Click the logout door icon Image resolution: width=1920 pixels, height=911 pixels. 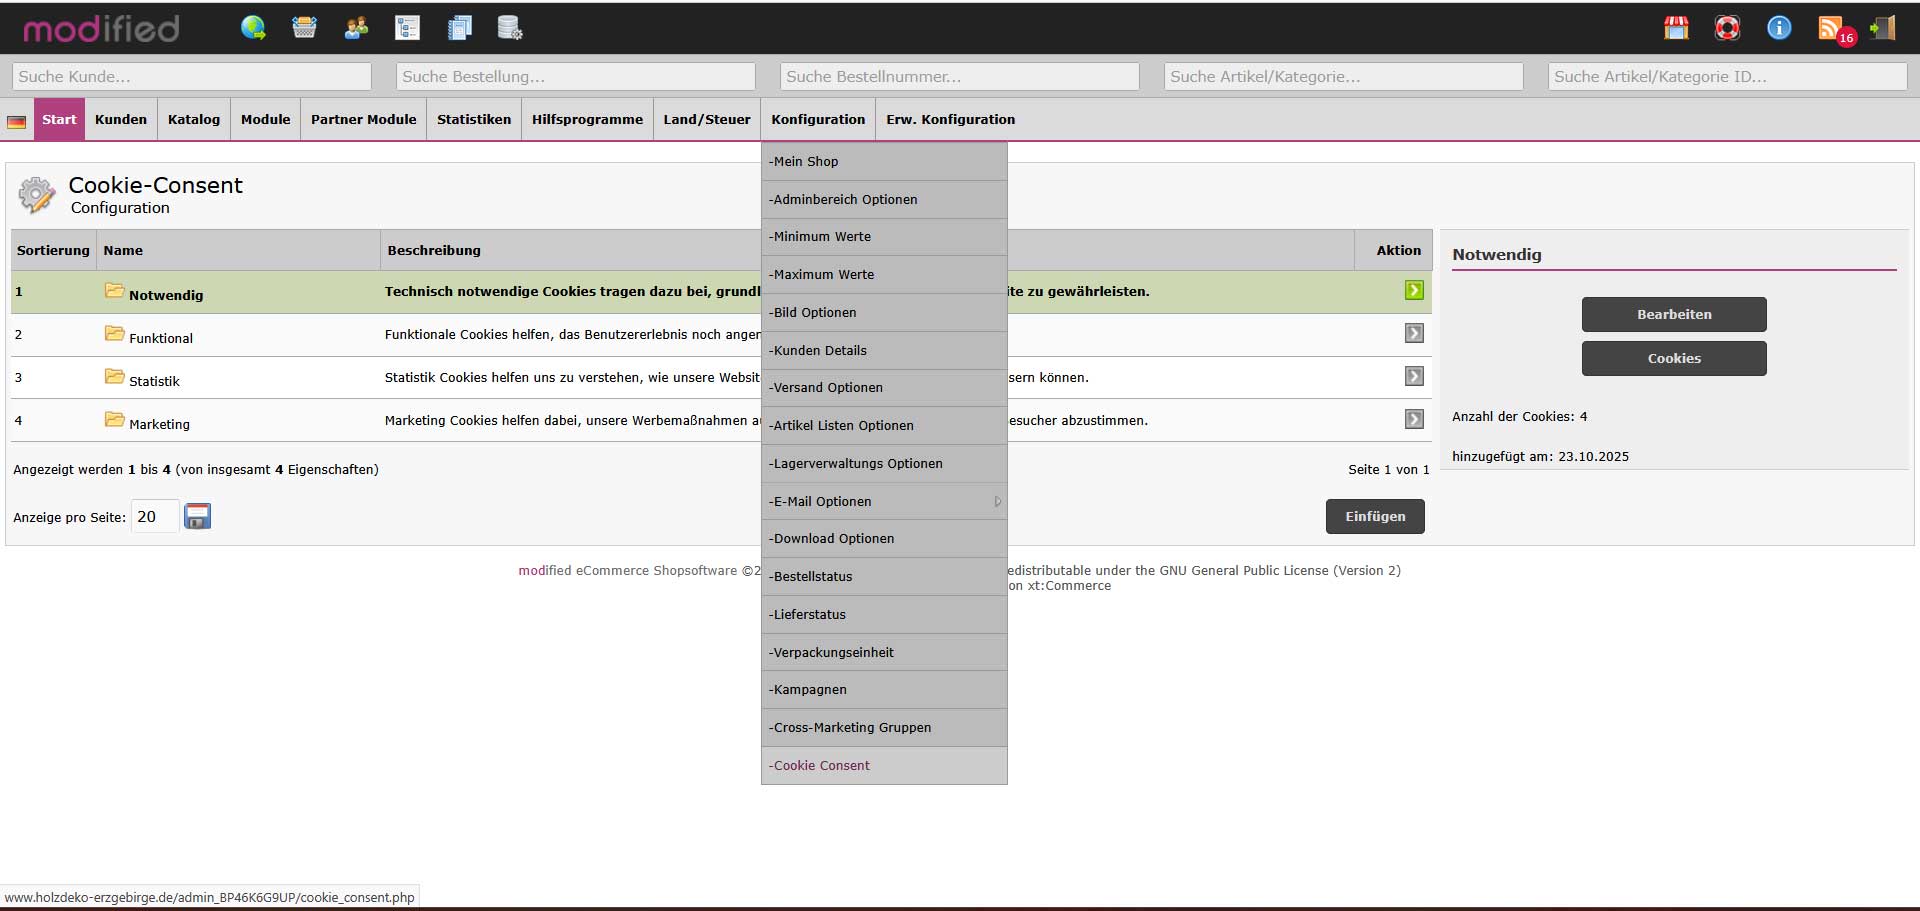pos(1882,28)
